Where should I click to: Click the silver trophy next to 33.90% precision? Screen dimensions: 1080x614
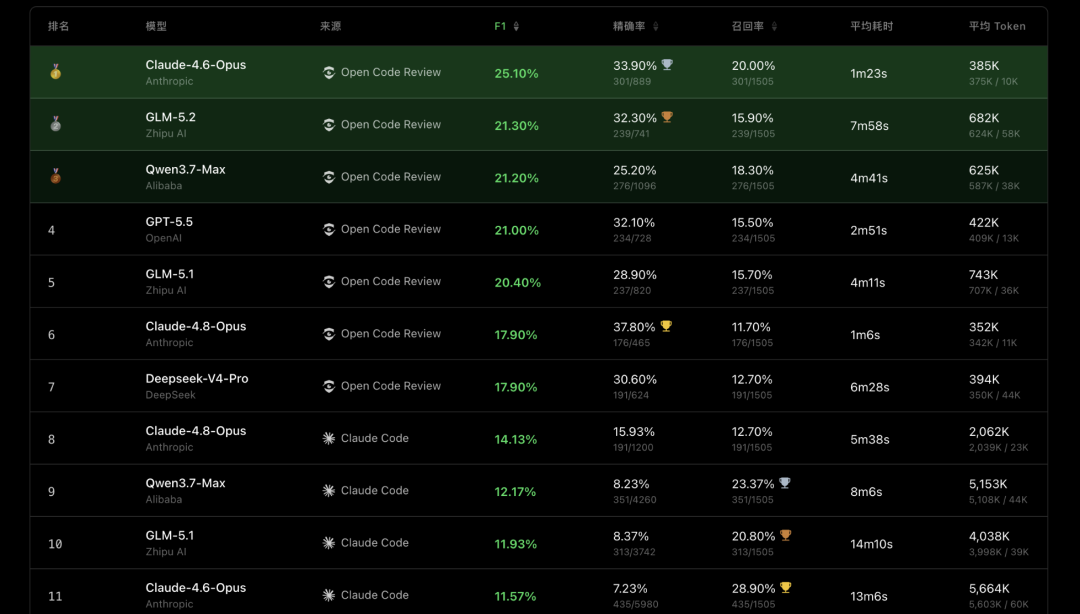tap(667, 65)
